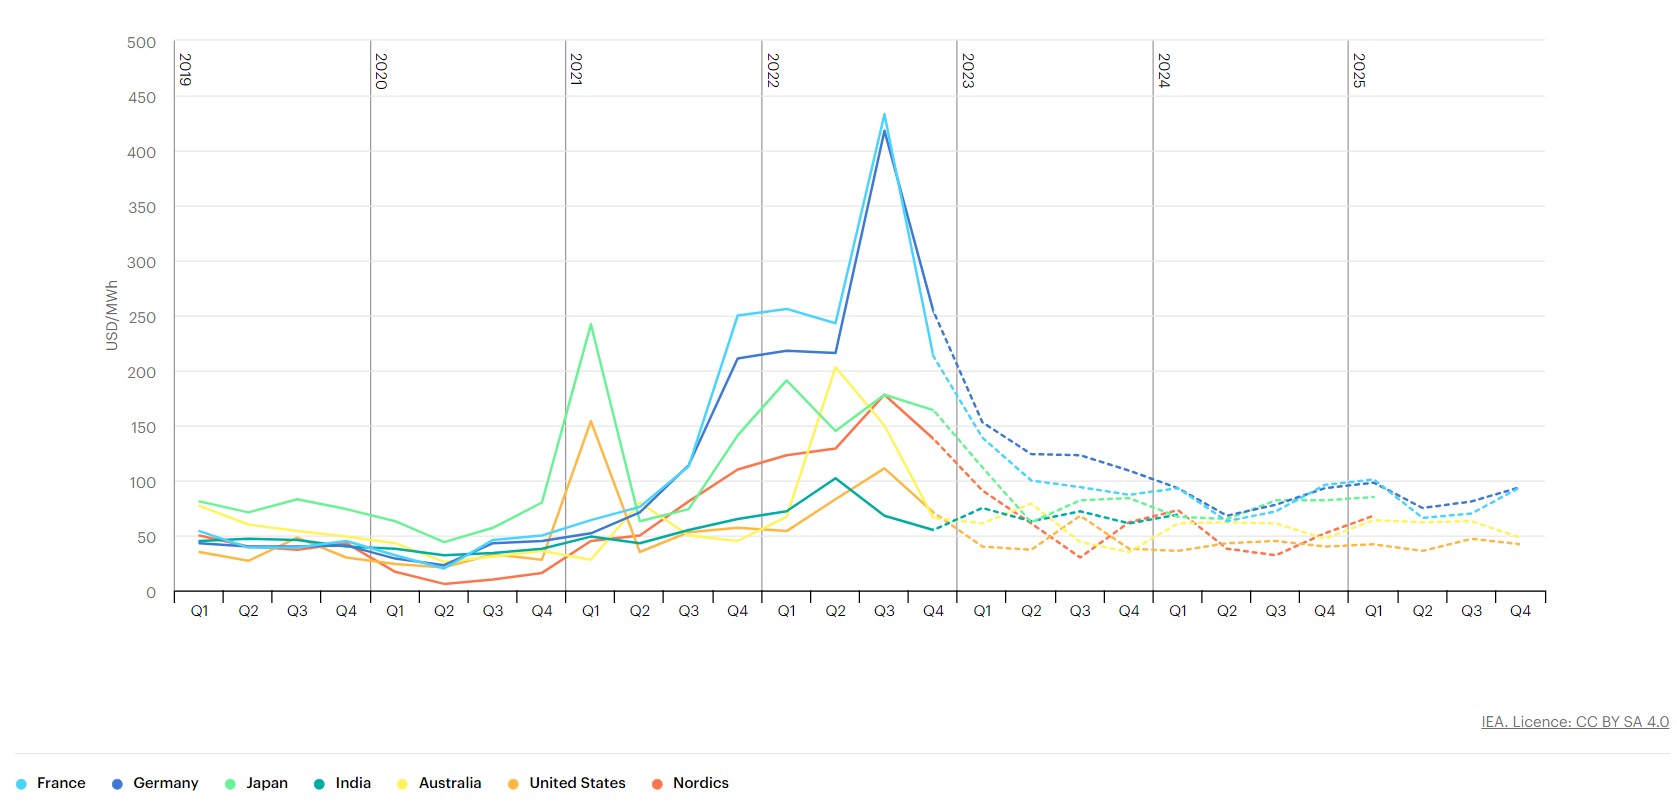Select the 2022 year marker label

772,70
